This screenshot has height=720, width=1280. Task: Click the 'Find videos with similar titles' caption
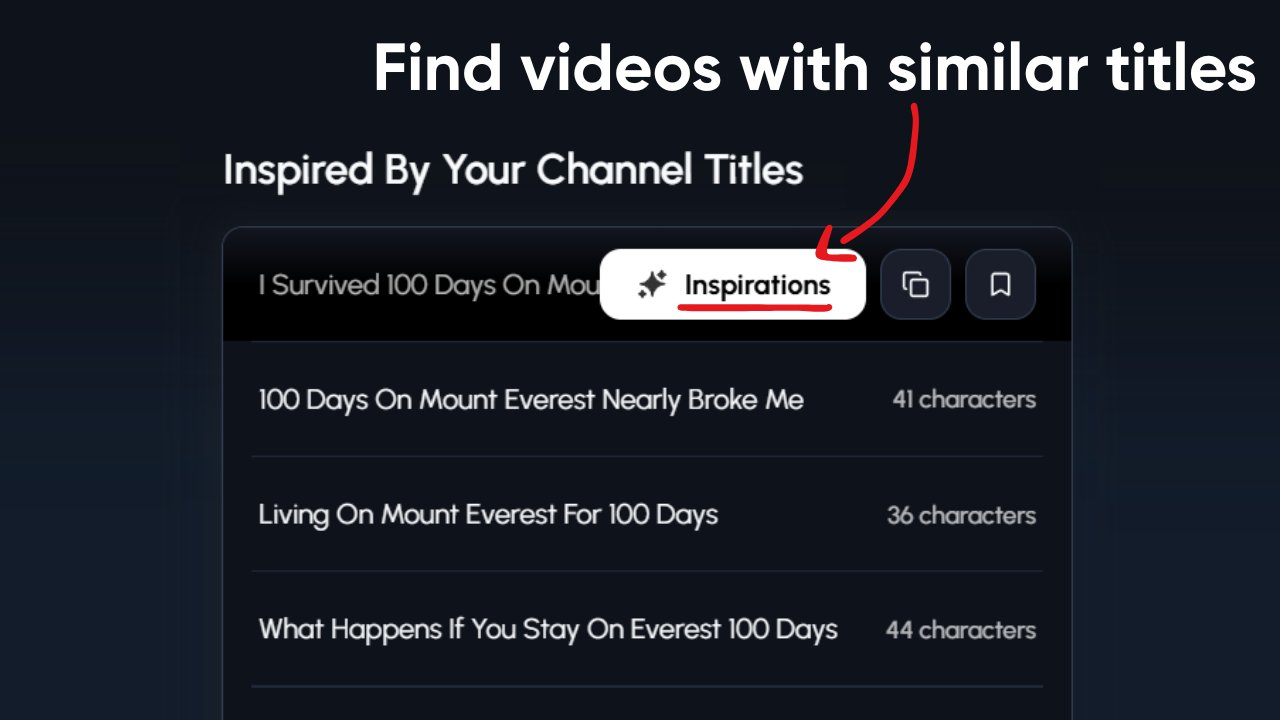(x=814, y=69)
